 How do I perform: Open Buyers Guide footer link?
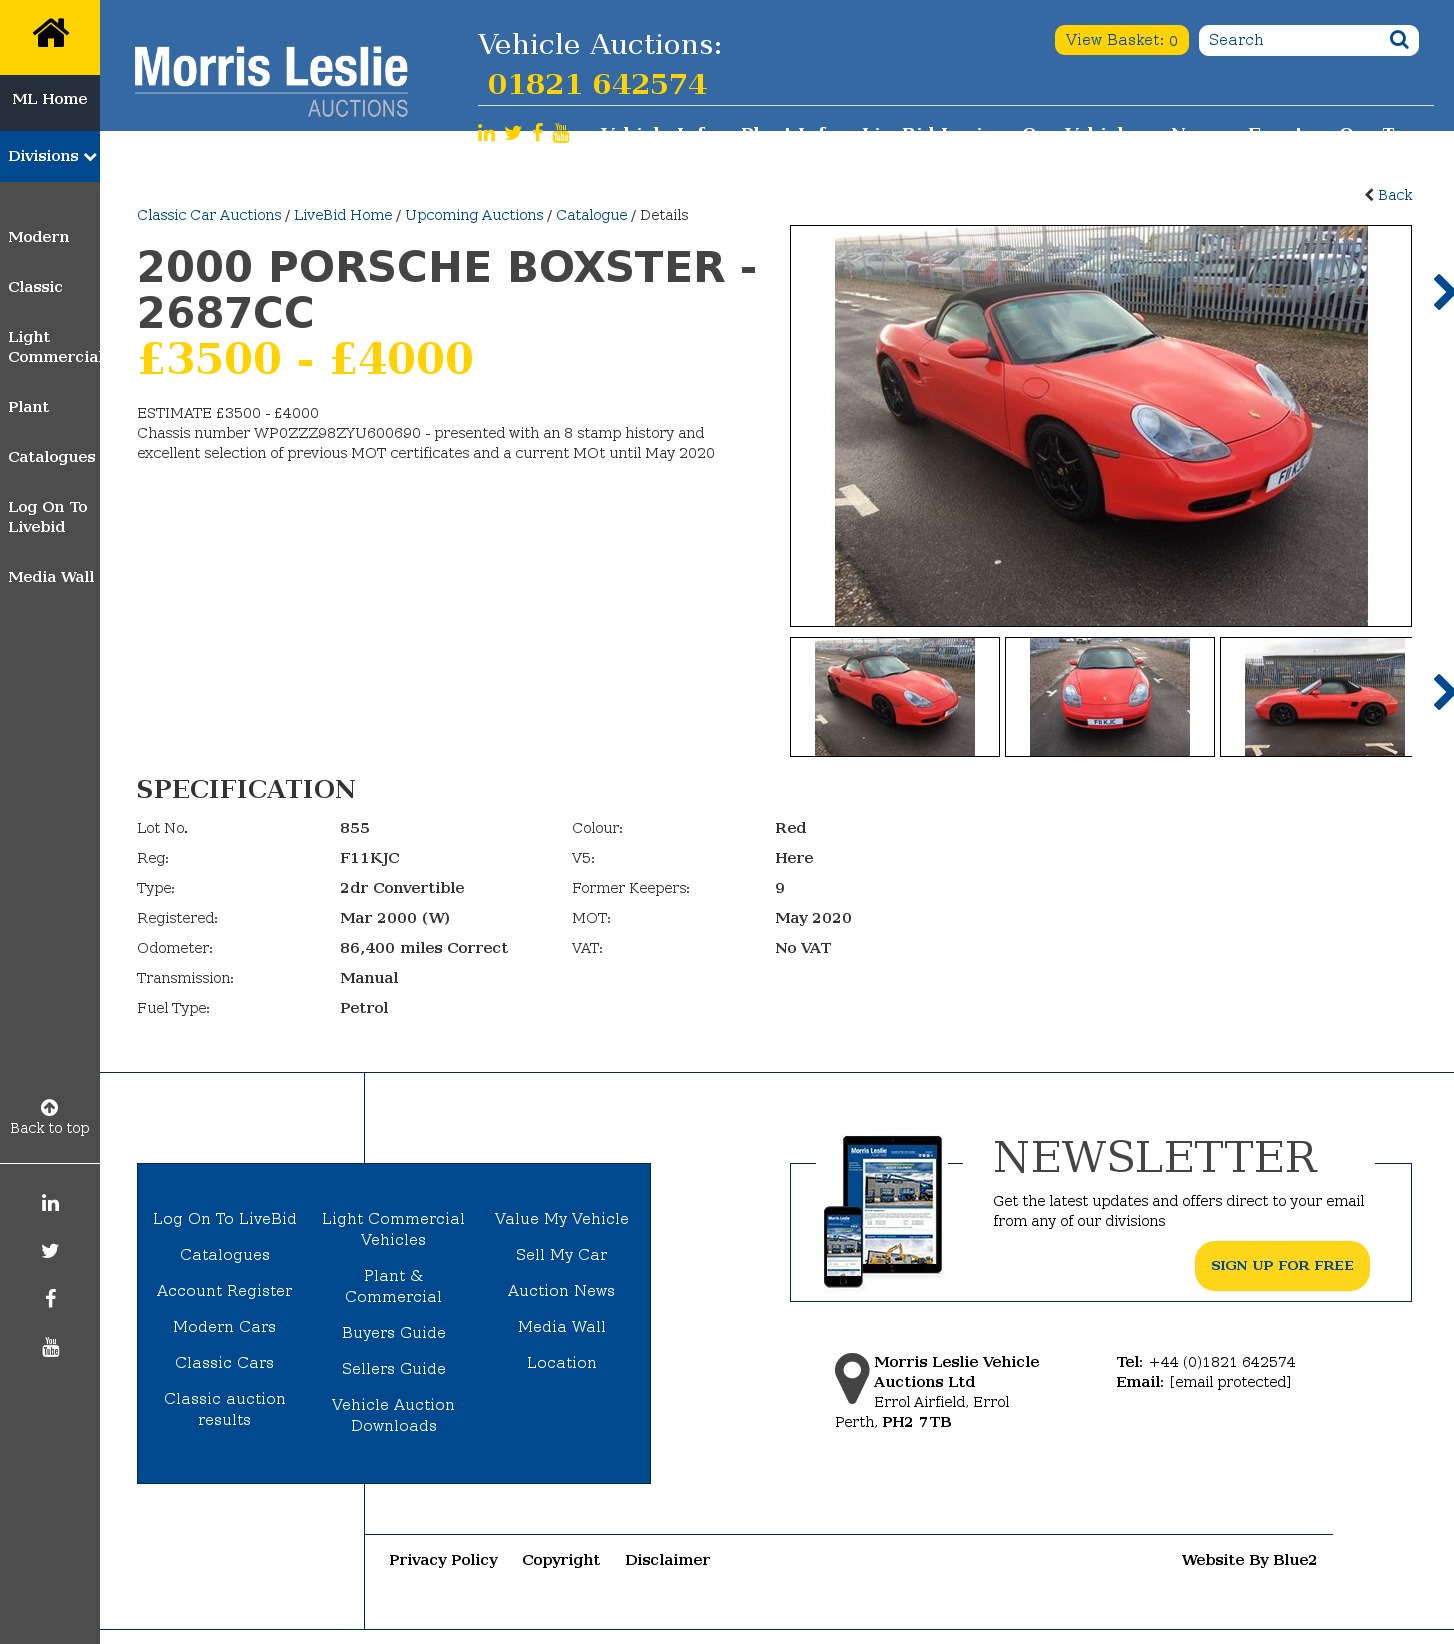394,1333
